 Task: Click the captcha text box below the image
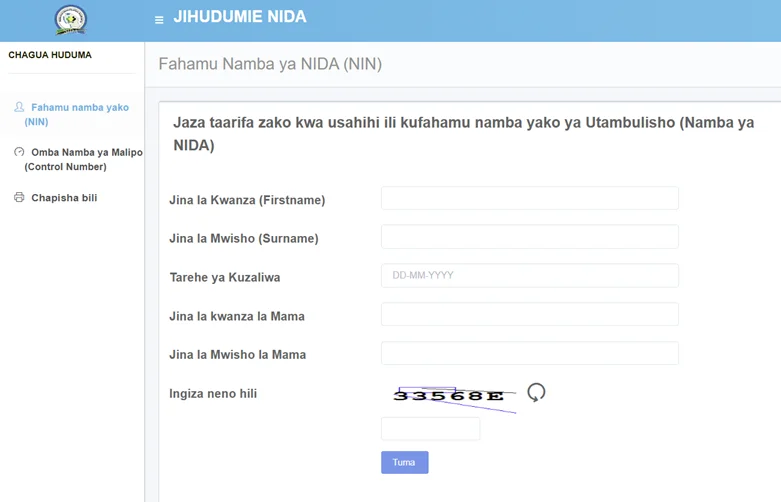(430, 429)
